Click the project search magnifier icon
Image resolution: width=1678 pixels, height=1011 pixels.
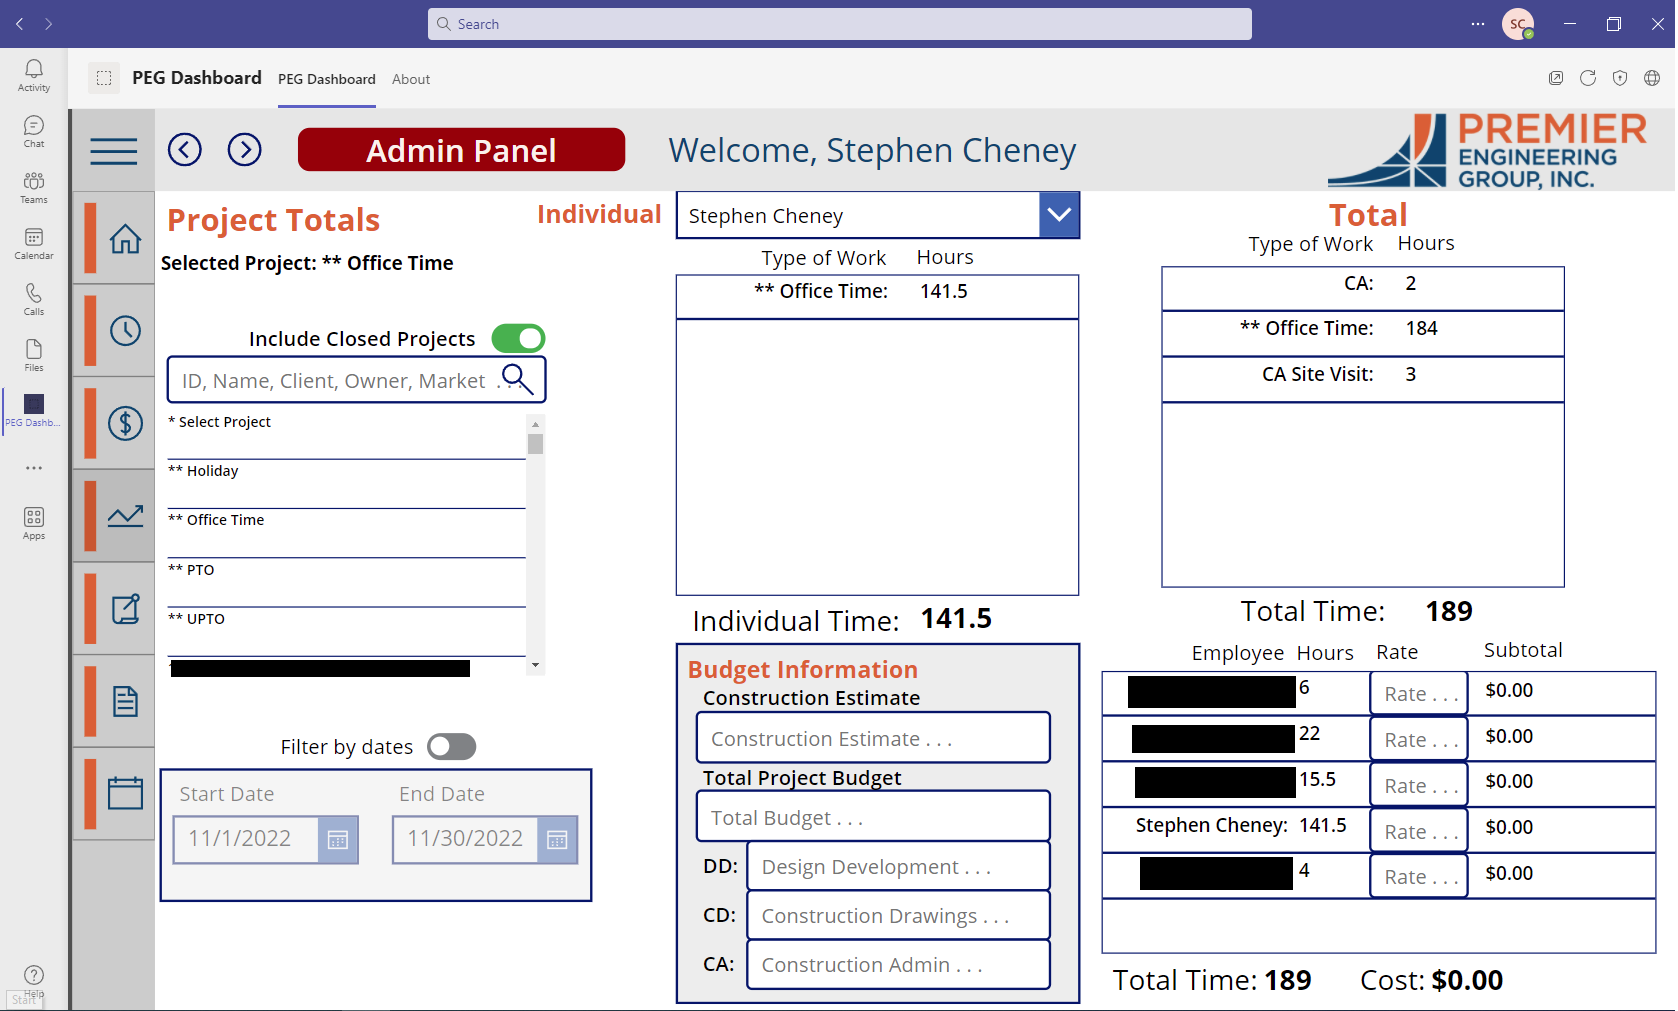coord(519,380)
